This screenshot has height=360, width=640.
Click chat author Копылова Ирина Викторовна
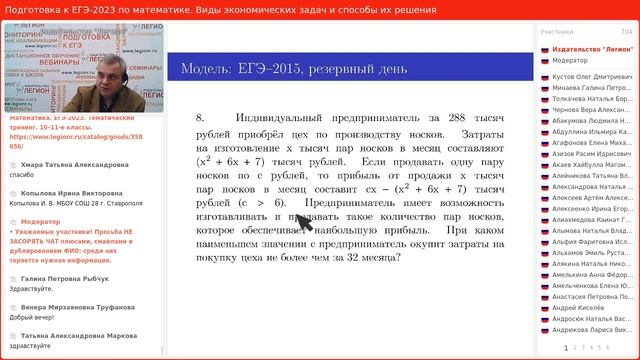point(71,193)
